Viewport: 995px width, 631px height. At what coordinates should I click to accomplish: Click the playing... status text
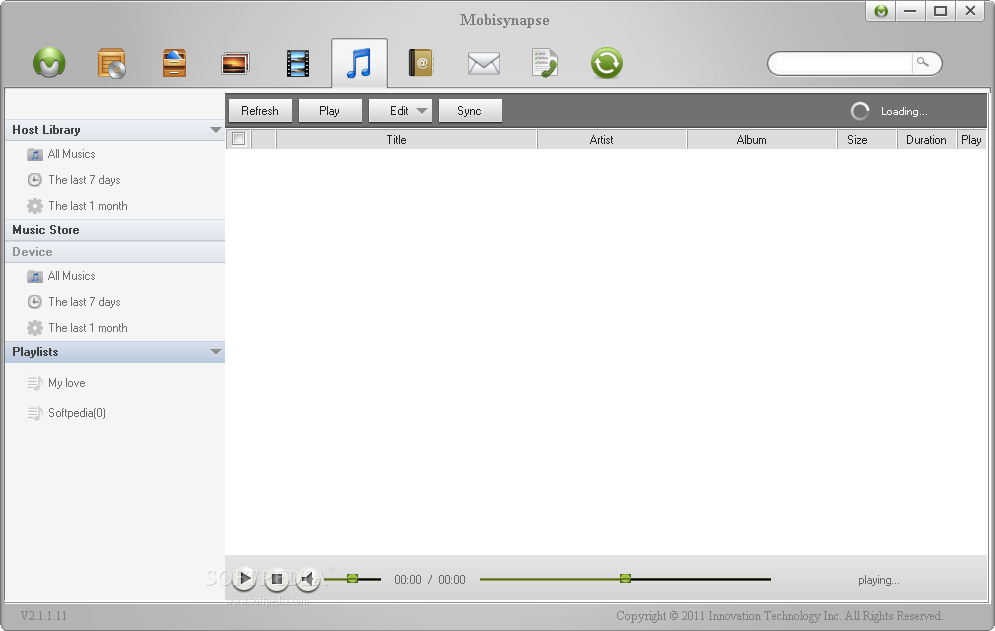pos(879,580)
